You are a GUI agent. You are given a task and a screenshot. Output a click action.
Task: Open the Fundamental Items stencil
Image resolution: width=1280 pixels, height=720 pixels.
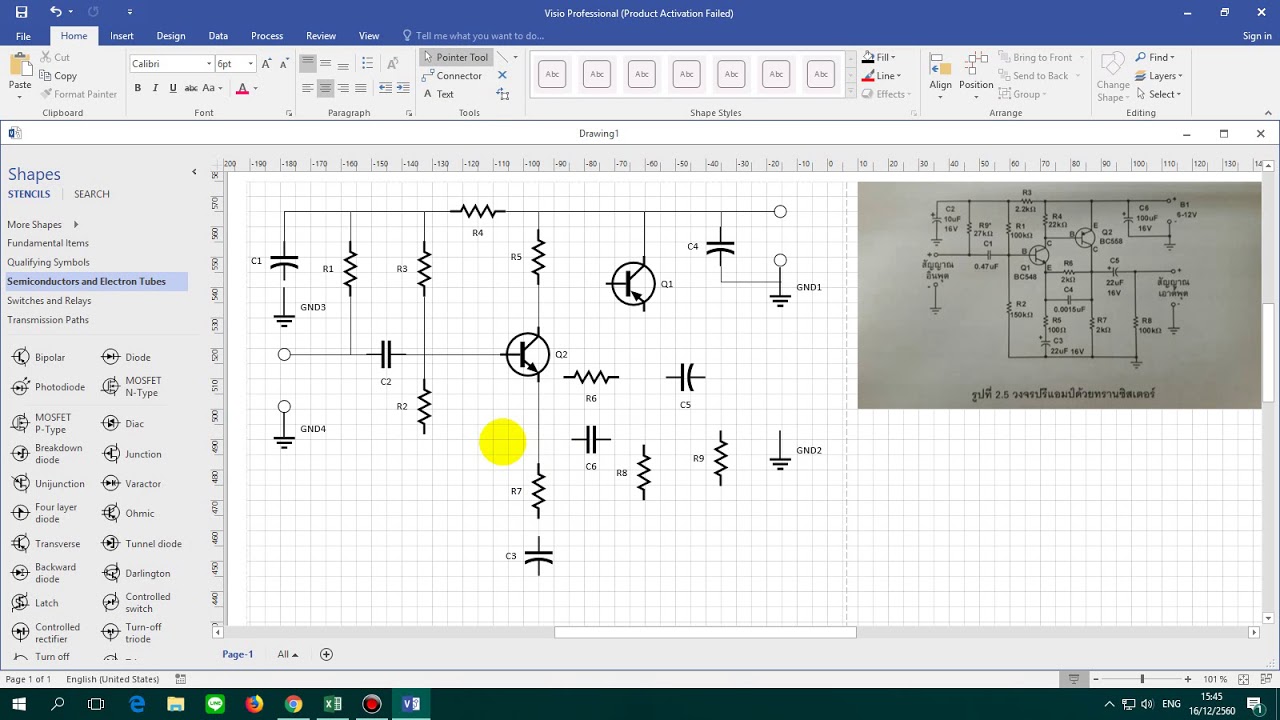48,243
